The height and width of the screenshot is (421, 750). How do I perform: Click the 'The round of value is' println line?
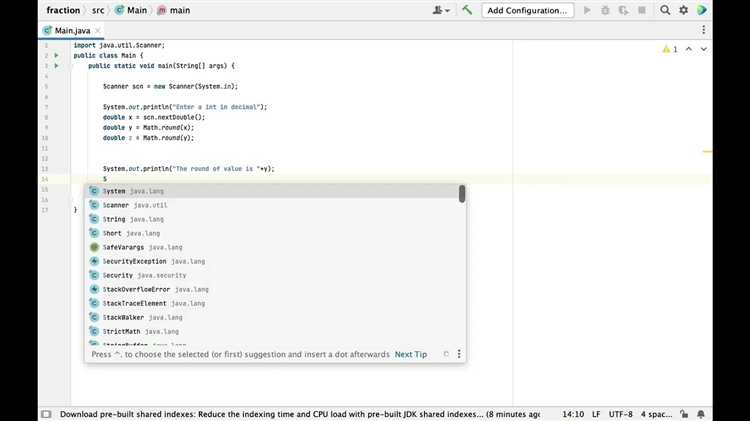(x=188, y=168)
